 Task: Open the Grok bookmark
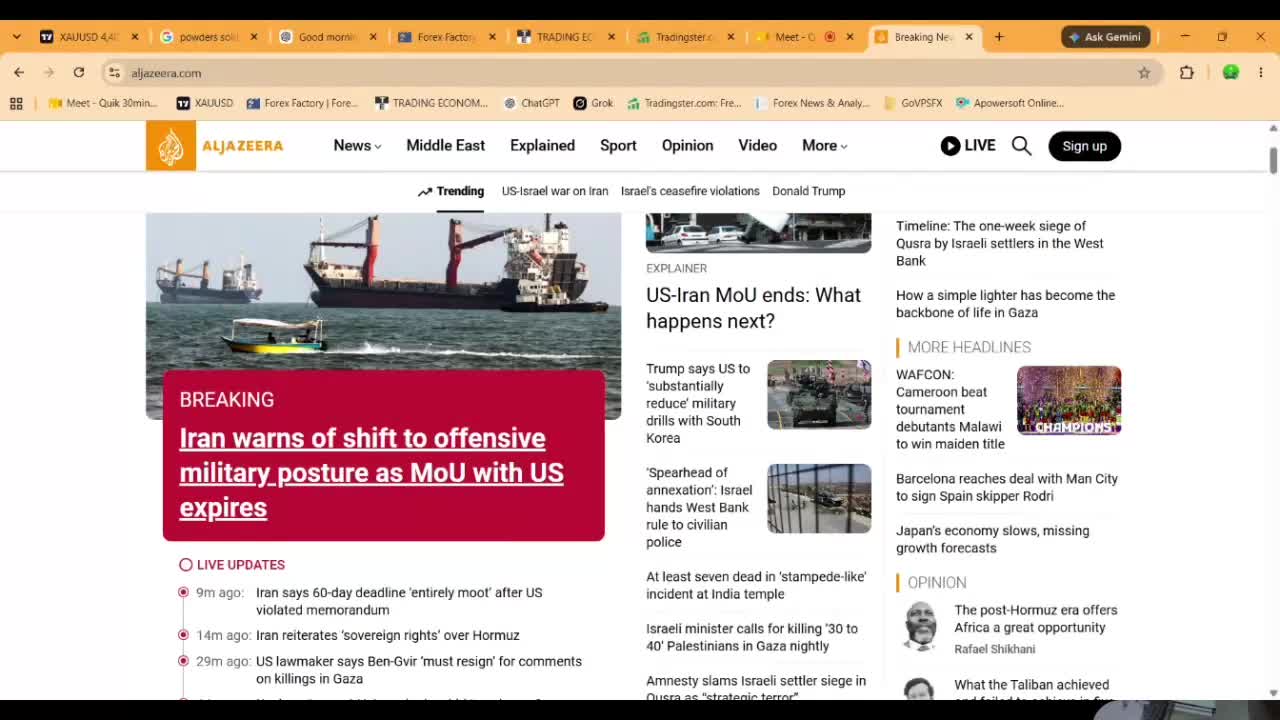(x=593, y=103)
